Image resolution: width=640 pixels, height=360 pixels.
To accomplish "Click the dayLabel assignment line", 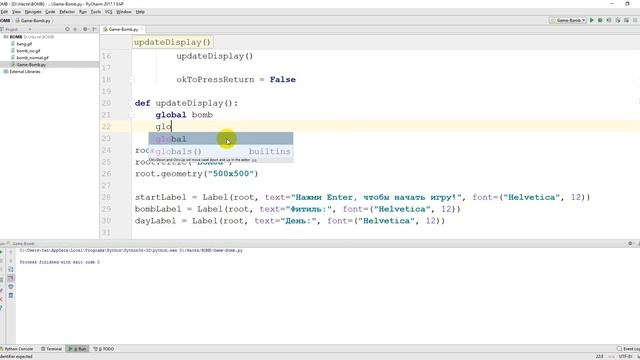I will pos(290,221).
